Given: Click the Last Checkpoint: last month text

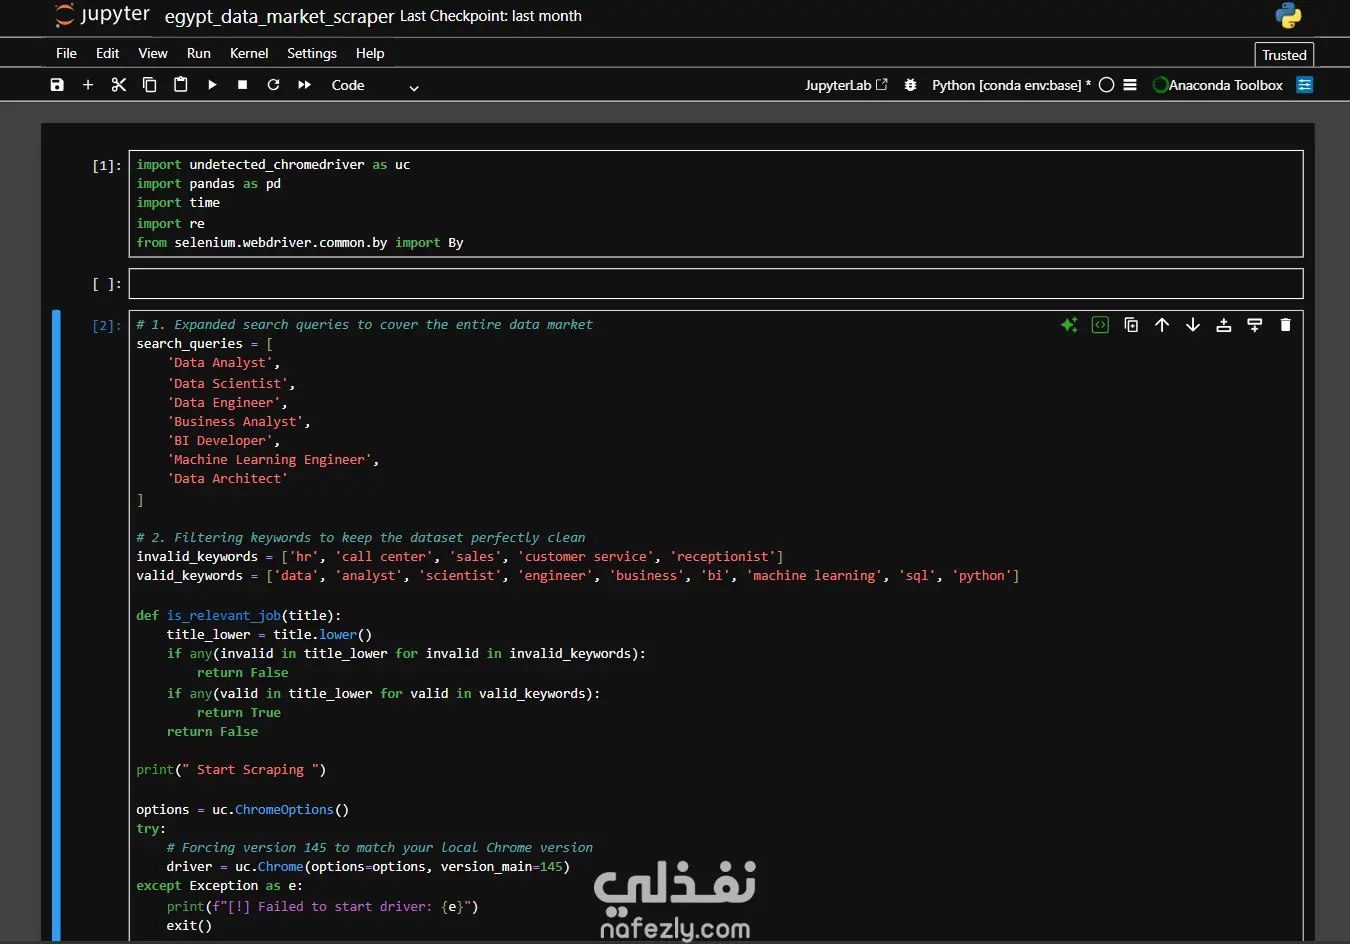Looking at the screenshot, I should (x=491, y=16).
